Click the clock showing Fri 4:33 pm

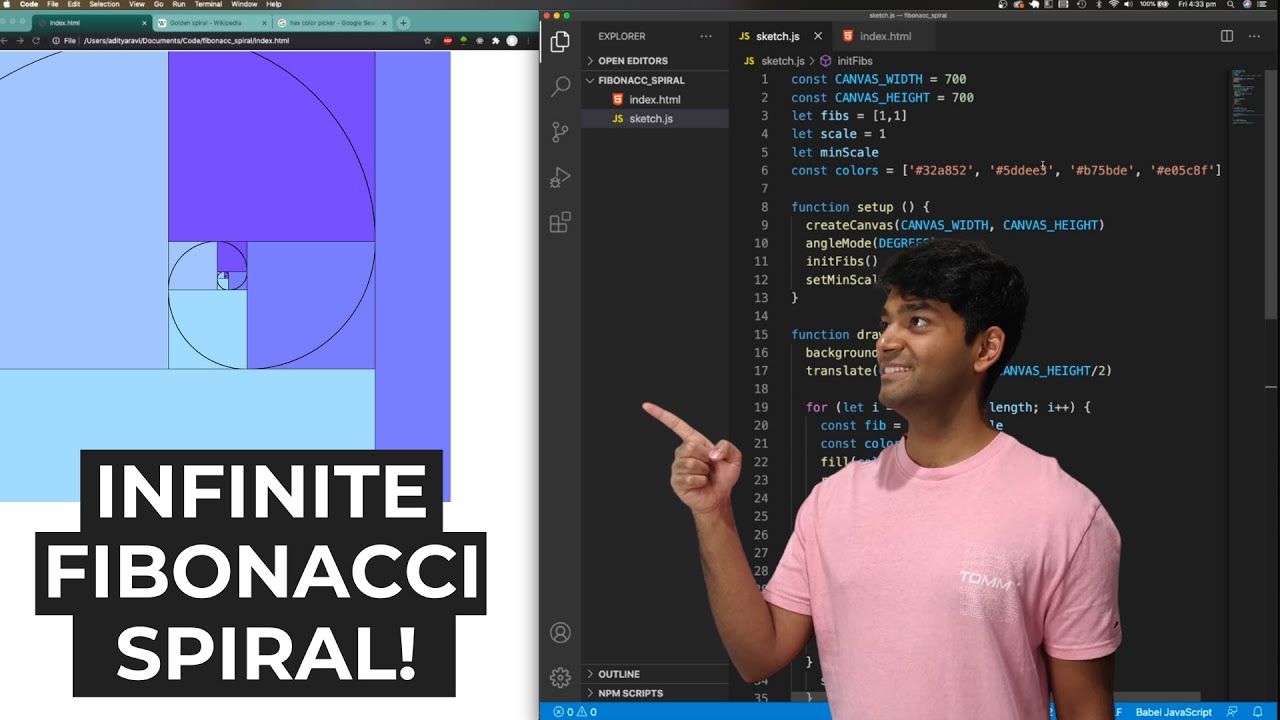[1196, 4]
